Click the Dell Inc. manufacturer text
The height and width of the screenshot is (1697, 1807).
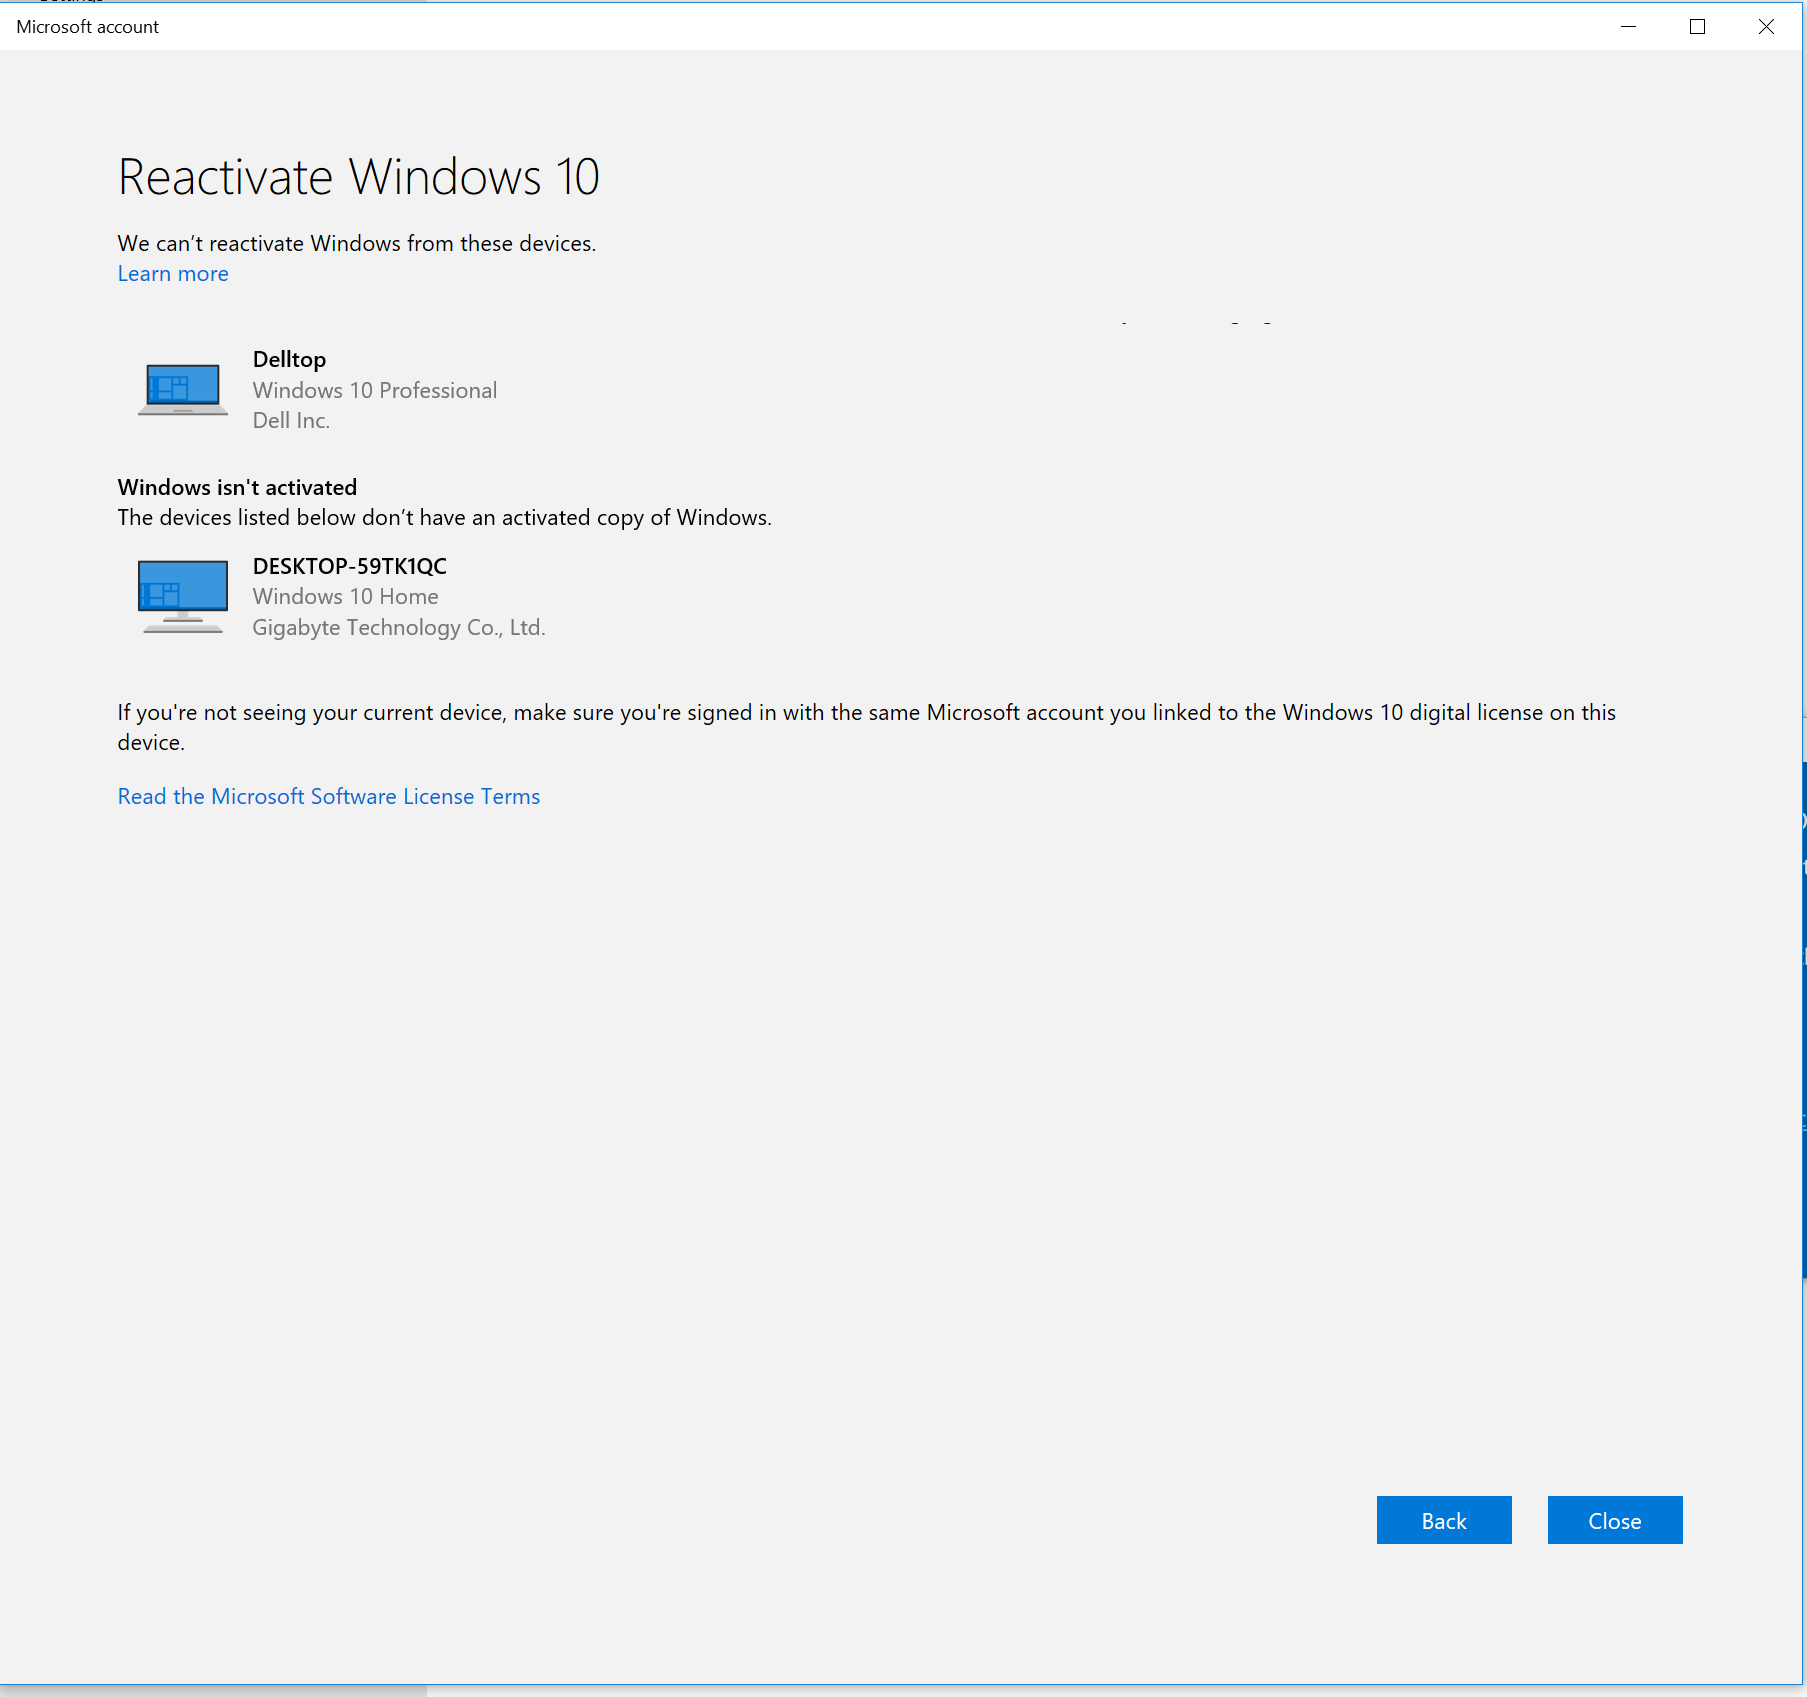(291, 421)
